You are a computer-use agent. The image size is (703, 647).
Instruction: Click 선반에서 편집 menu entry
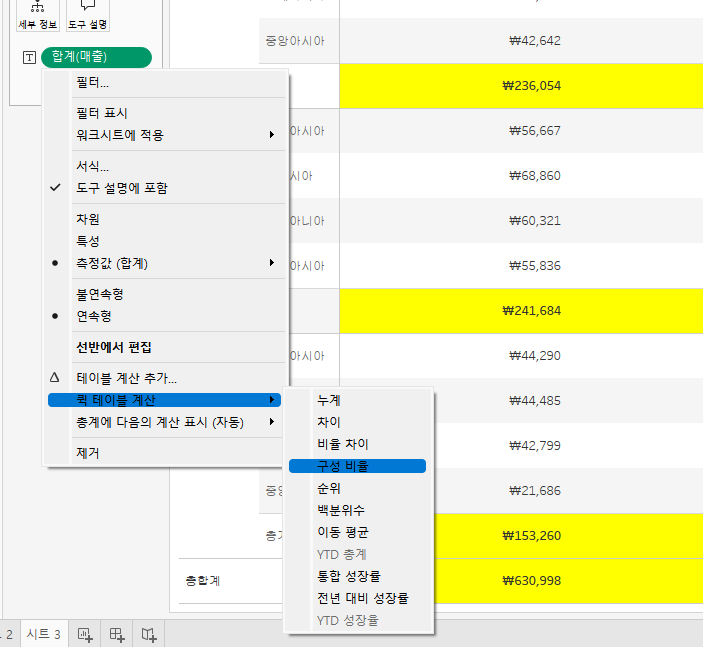(x=166, y=347)
